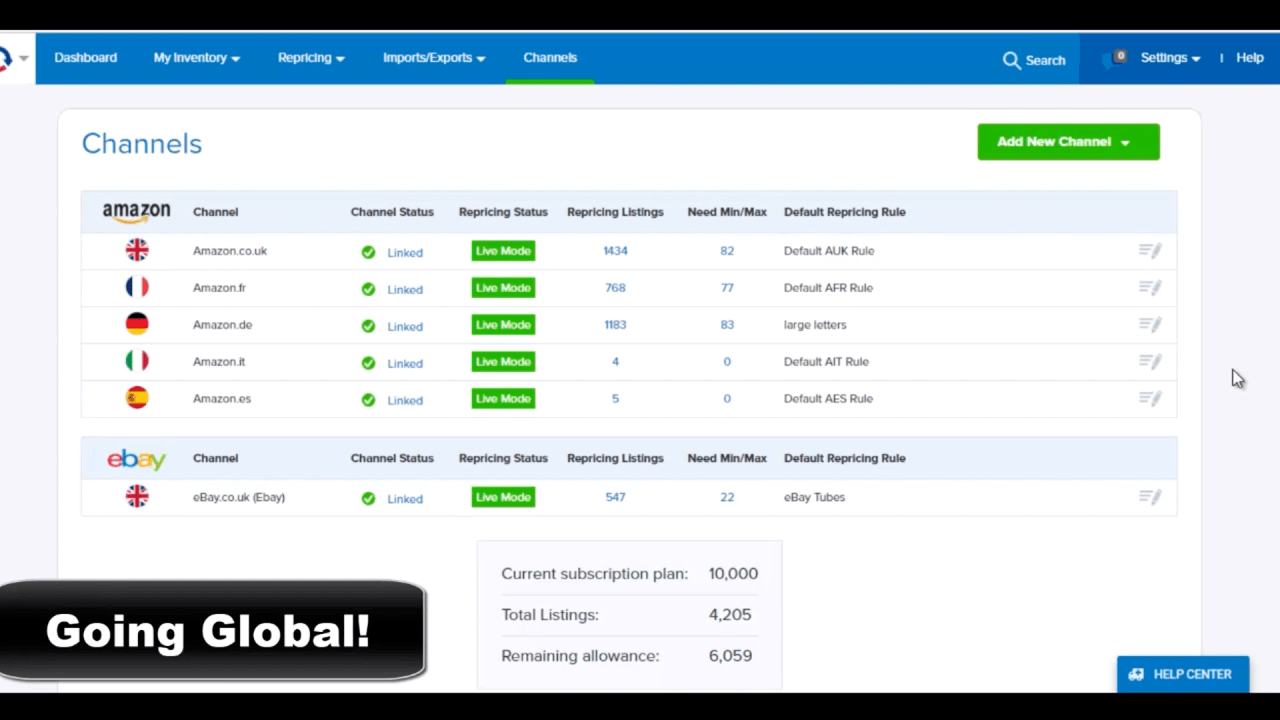Click green check icon for Amazon.es

pos(368,400)
